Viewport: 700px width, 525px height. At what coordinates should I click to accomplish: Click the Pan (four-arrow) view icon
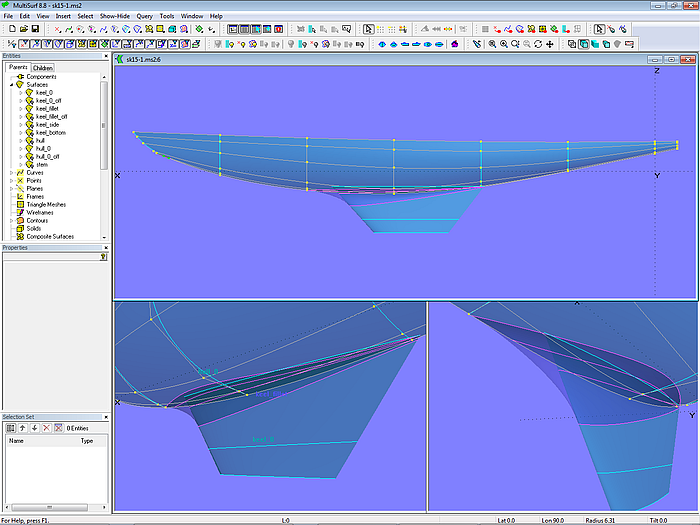[550, 44]
